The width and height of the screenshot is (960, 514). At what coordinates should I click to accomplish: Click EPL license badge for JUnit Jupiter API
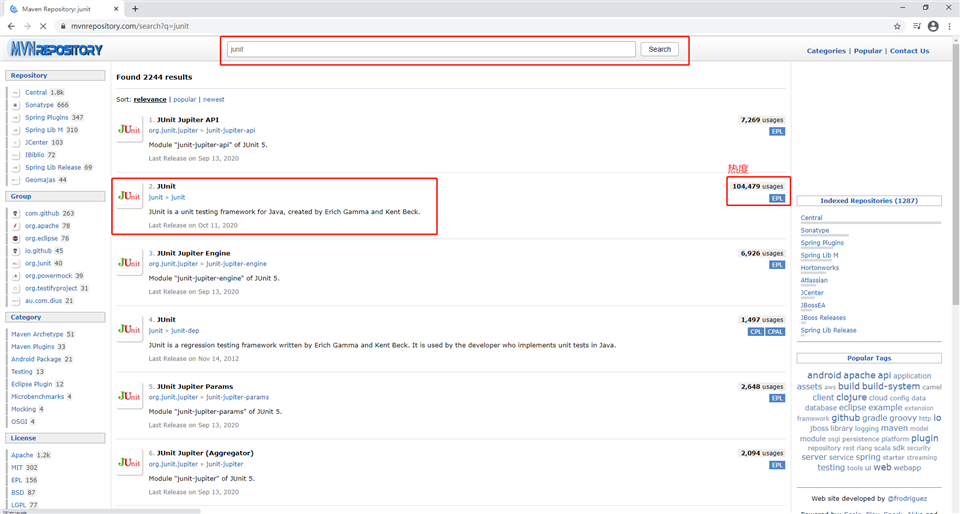point(777,132)
